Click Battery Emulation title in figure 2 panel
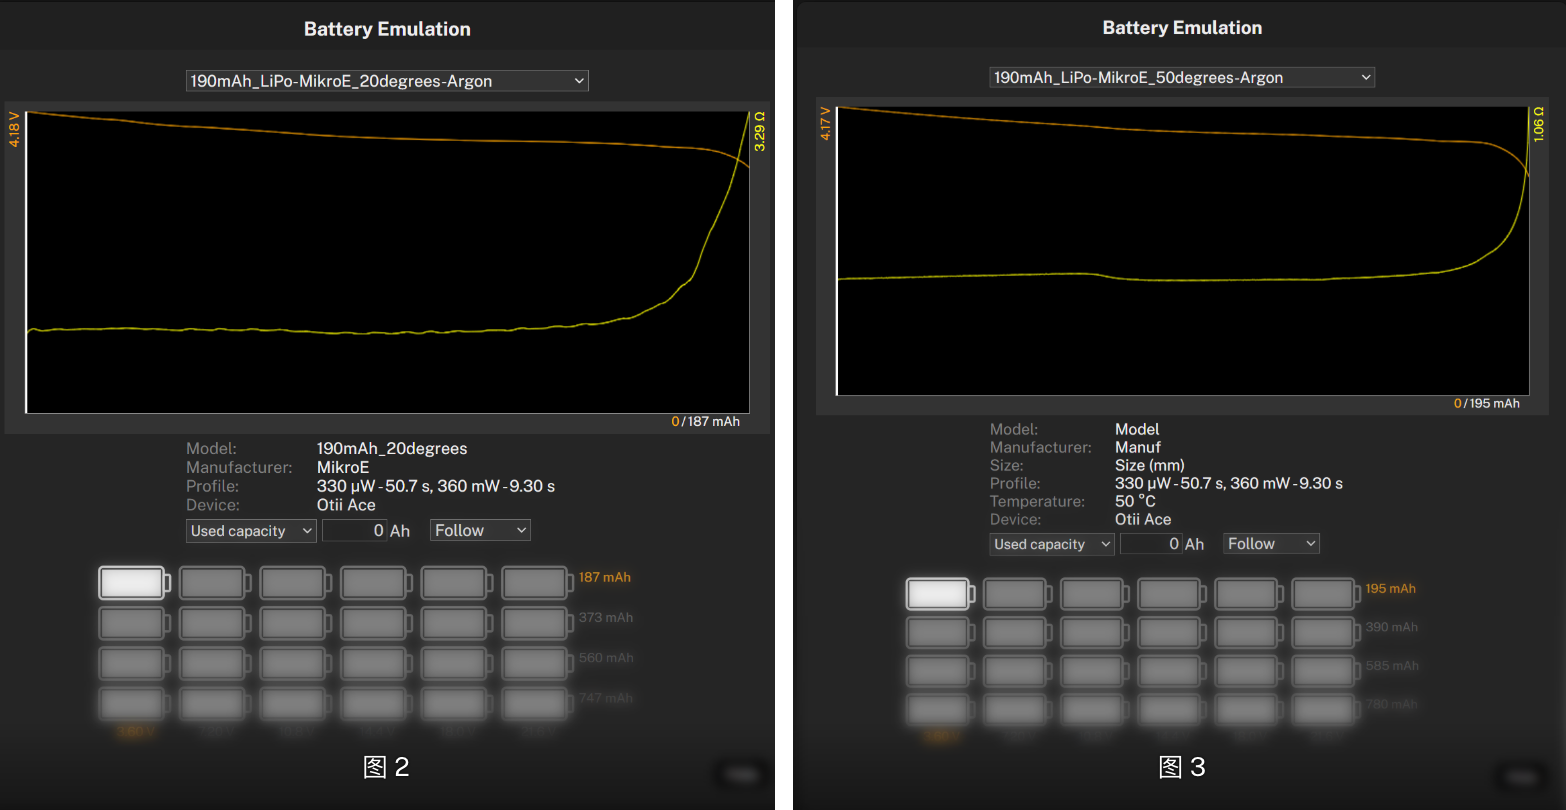Screen dimensions: 1566x810 387,29
